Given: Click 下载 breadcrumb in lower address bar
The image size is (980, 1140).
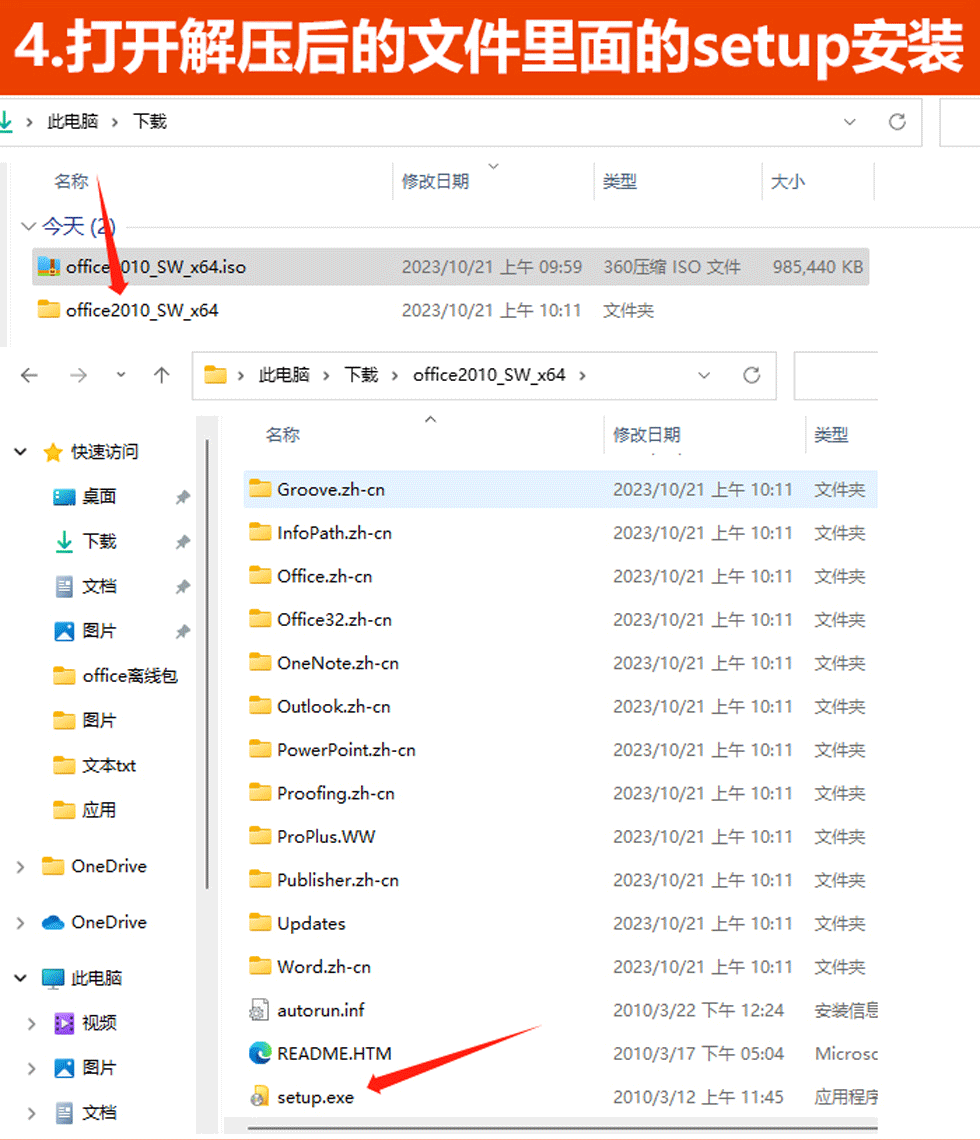Looking at the screenshot, I should point(361,375).
